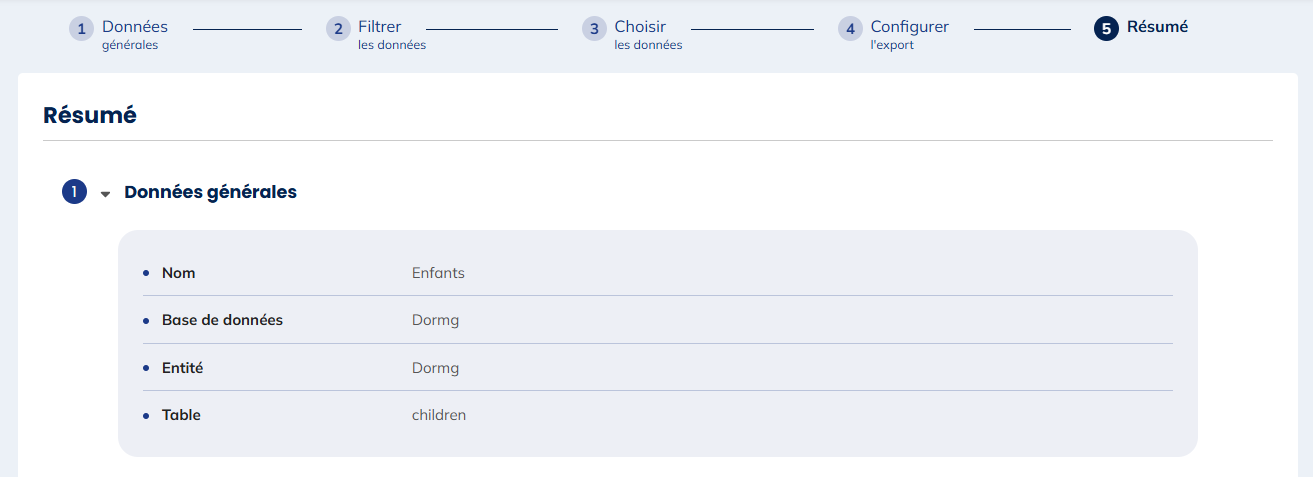The image size is (1313, 477).
Task: Click the Données générales section heading
Action: 210,192
